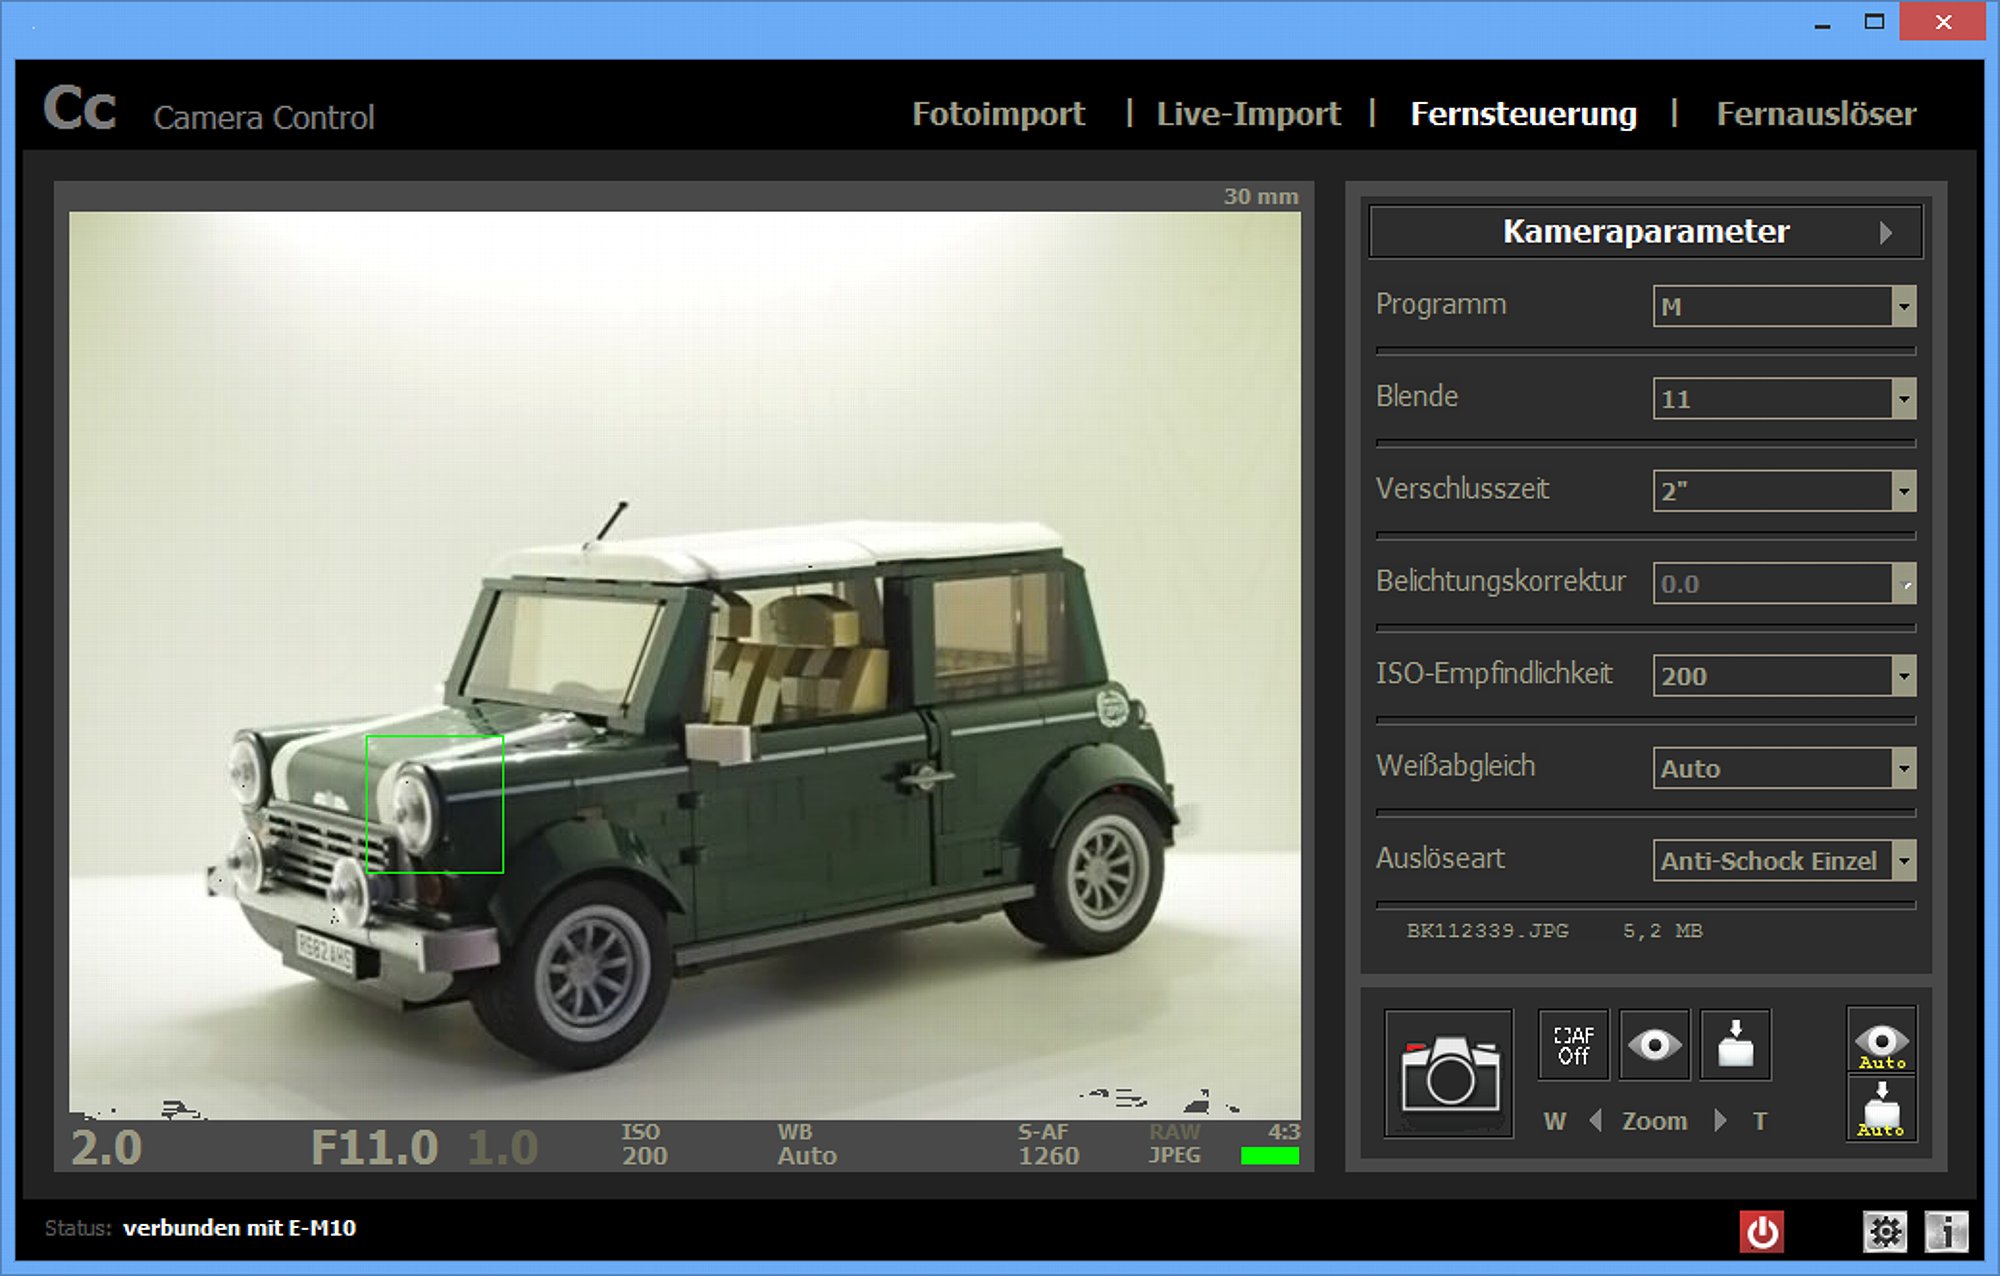Screen dimensions: 2000x1276
Task: Click the live view car image
Action: tap(685, 665)
